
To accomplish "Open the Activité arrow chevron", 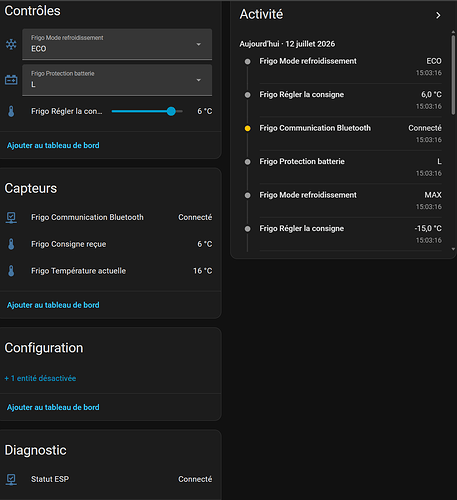I will click(x=438, y=15).
